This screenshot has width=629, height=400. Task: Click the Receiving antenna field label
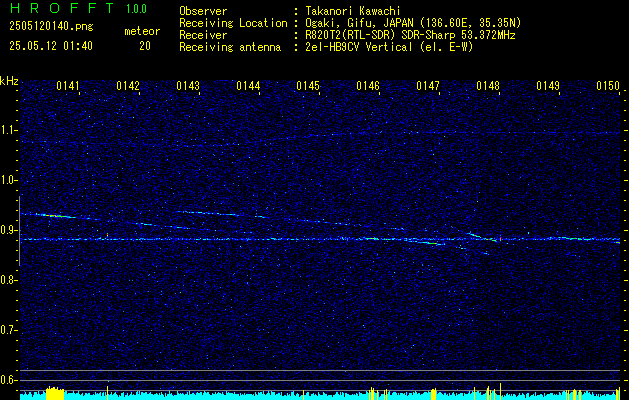coord(230,47)
